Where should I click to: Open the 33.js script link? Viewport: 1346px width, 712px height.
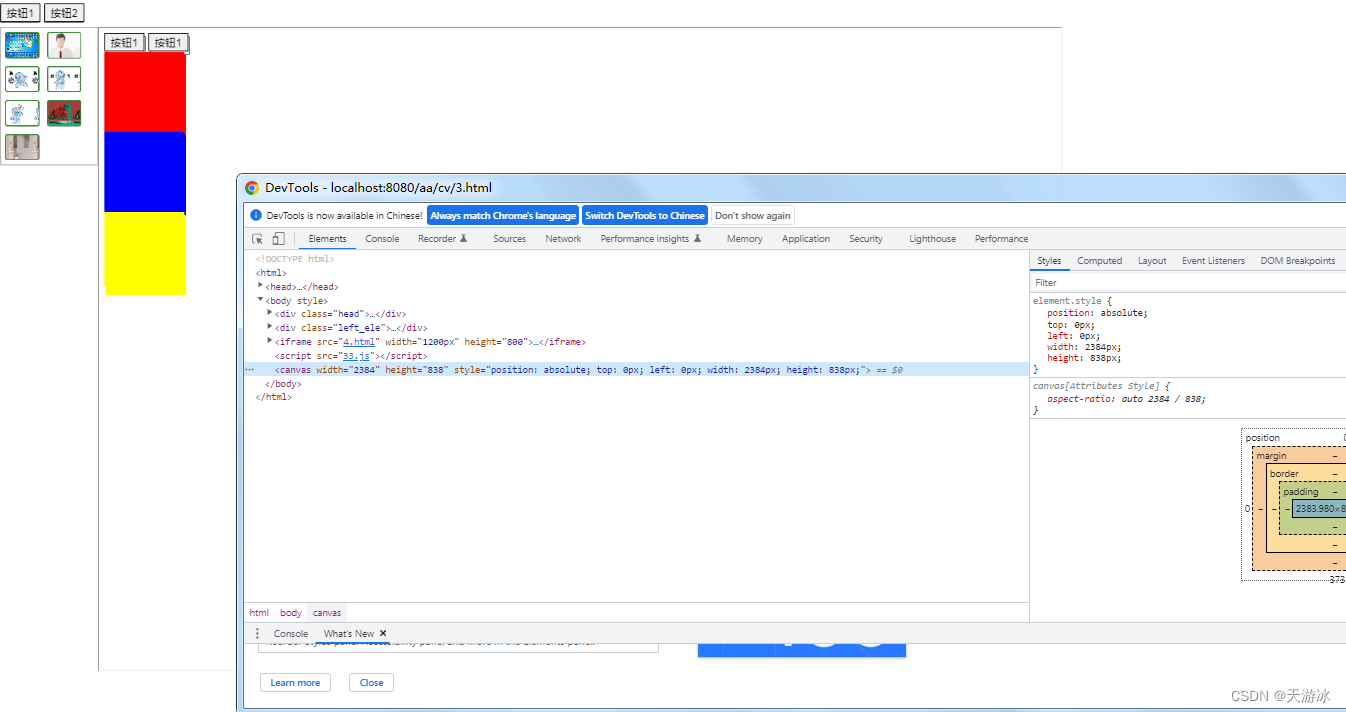(x=355, y=355)
